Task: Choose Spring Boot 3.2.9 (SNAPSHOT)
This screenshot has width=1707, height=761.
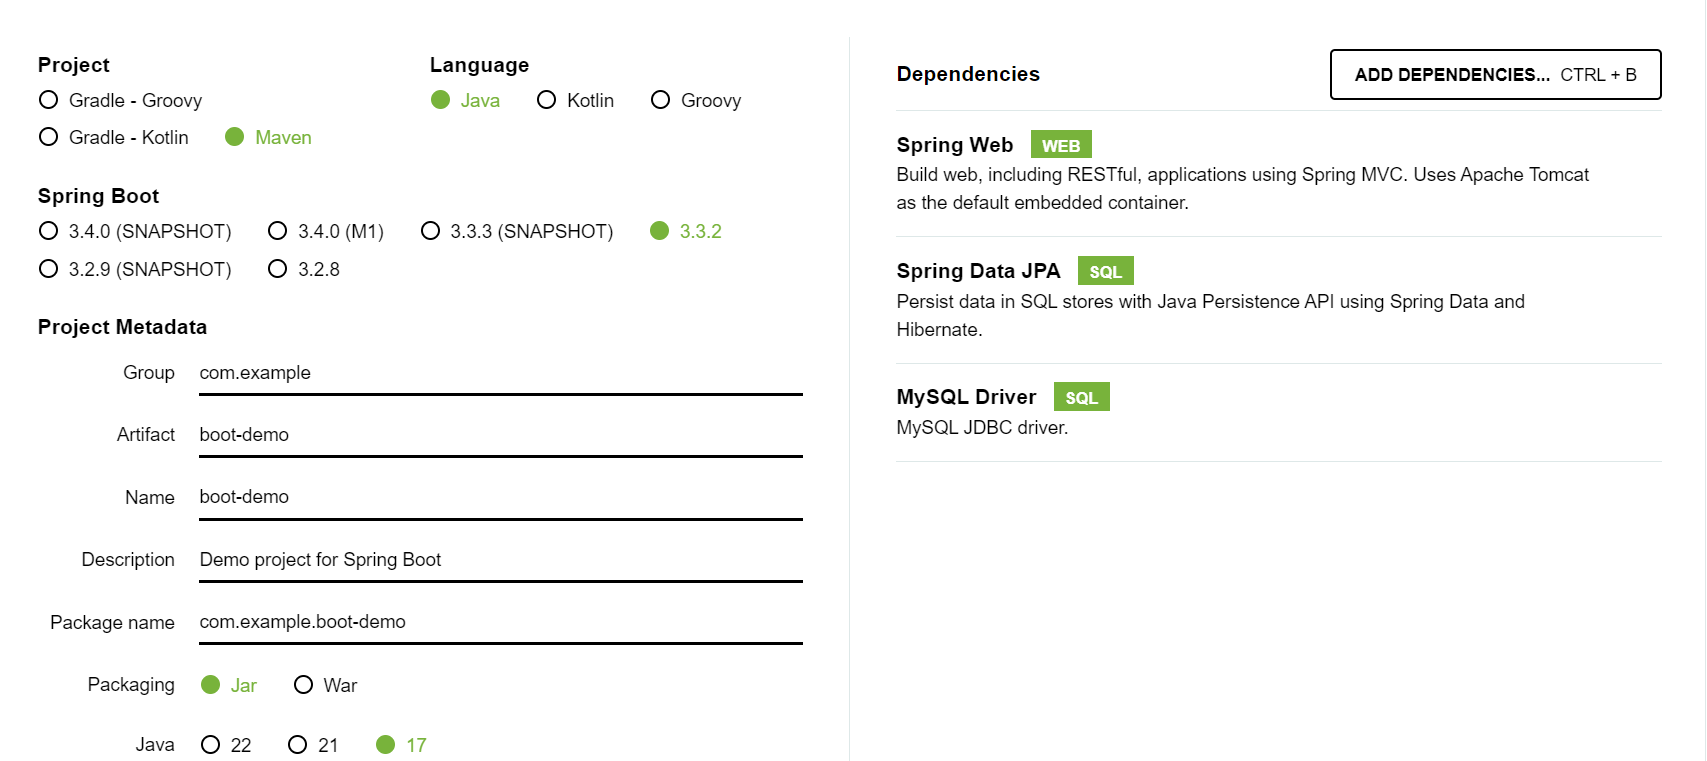Action: [135, 269]
